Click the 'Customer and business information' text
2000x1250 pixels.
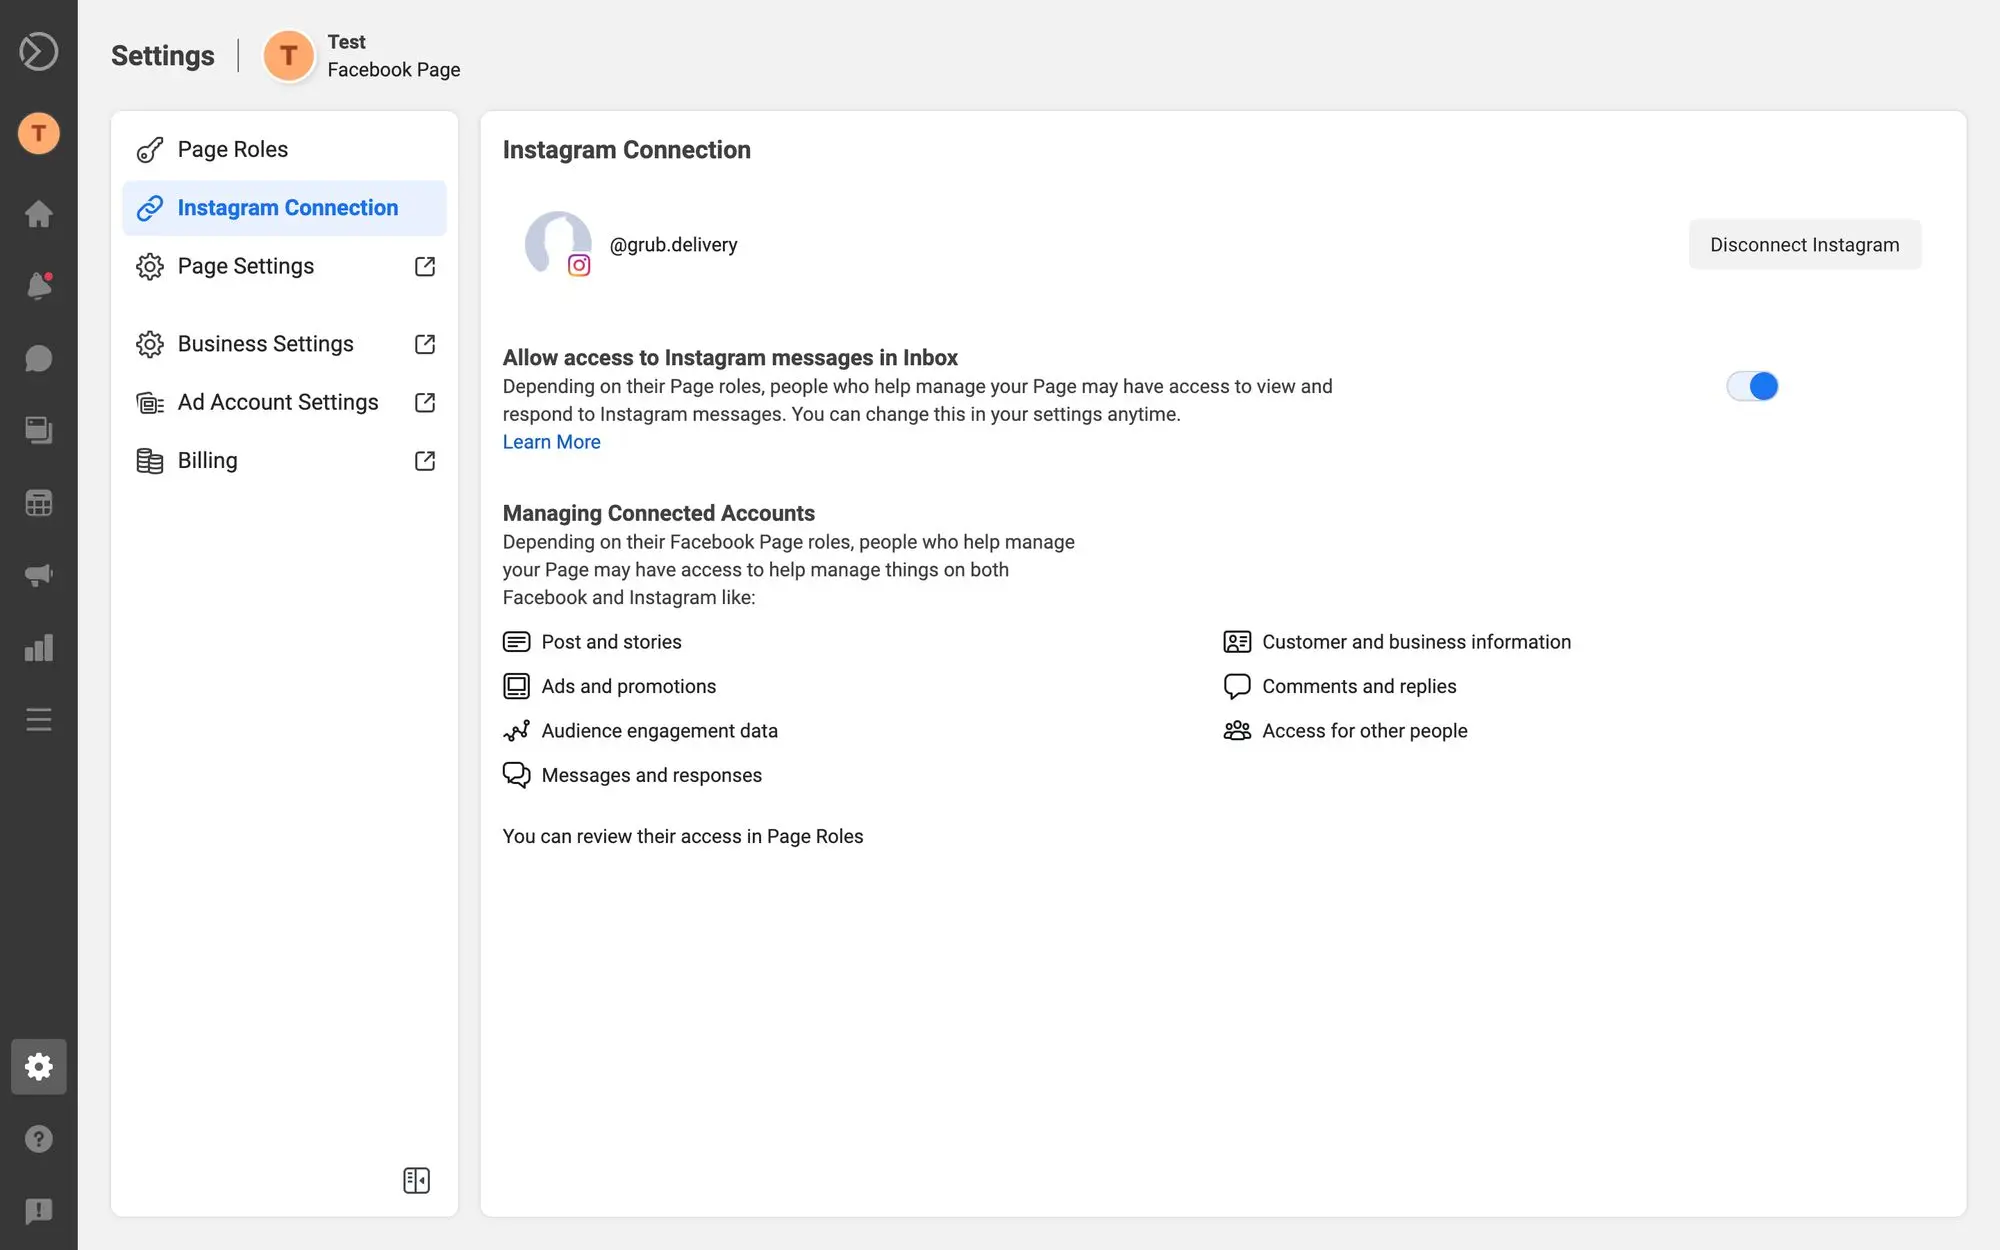click(1416, 642)
